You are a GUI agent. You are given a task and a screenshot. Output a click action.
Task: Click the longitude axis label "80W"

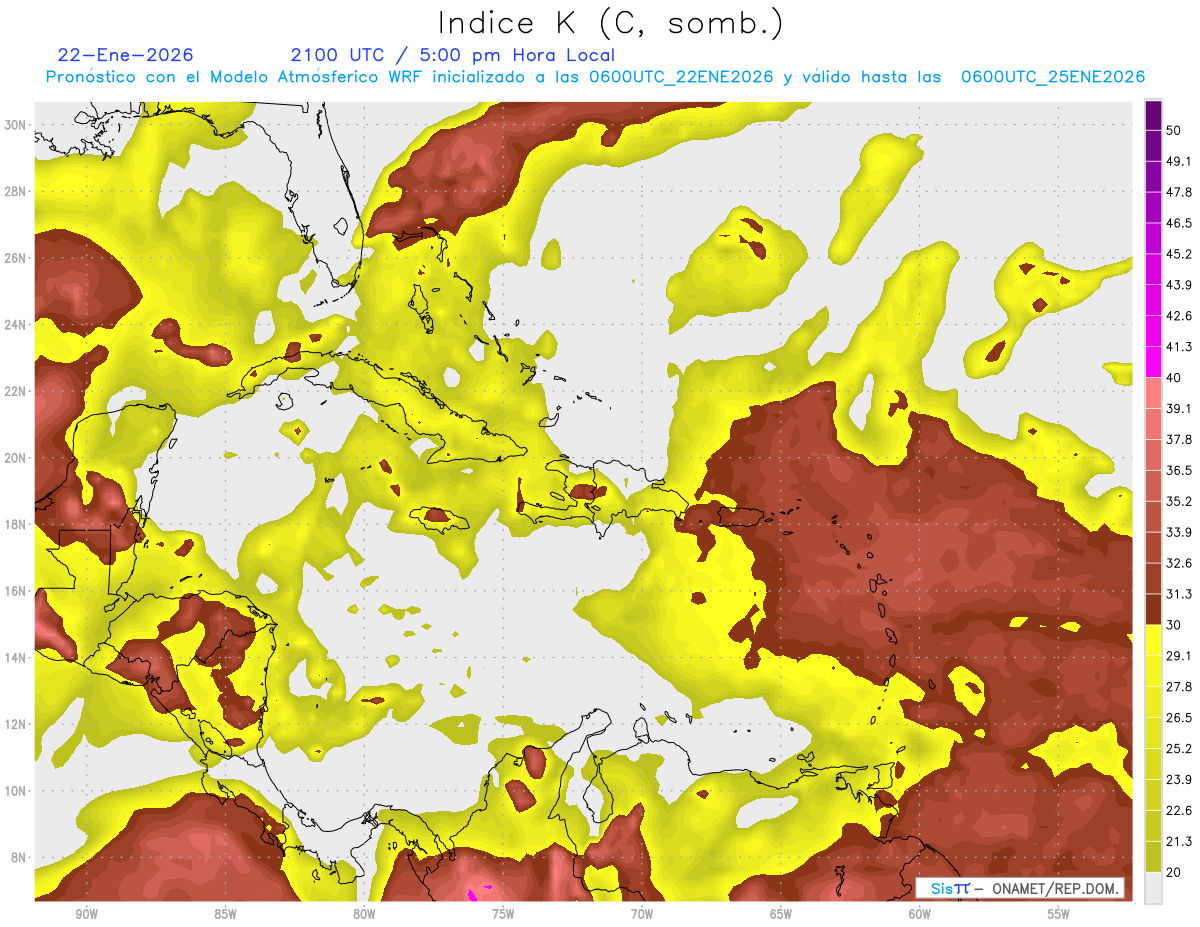coord(364,914)
